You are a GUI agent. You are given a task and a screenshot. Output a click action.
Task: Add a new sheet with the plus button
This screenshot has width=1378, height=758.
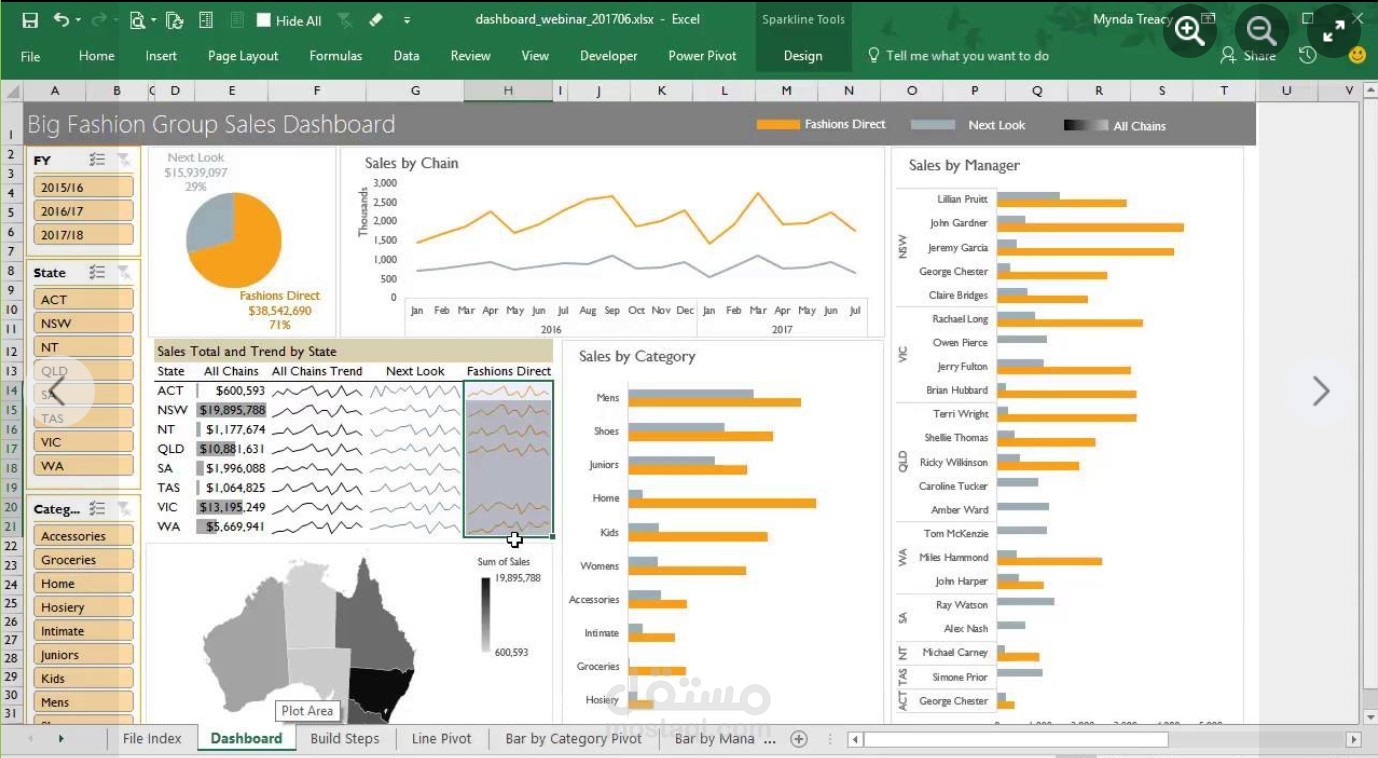[x=799, y=739]
